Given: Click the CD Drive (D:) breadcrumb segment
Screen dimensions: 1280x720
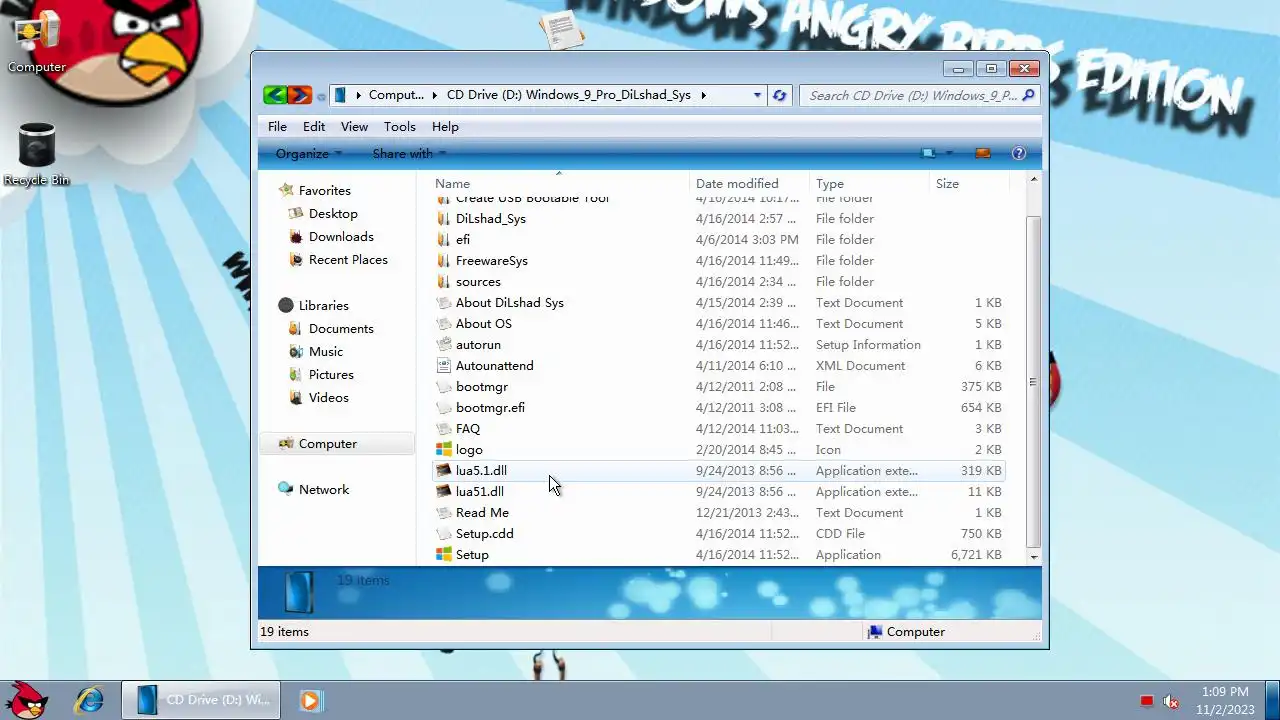Looking at the screenshot, I should [568, 95].
